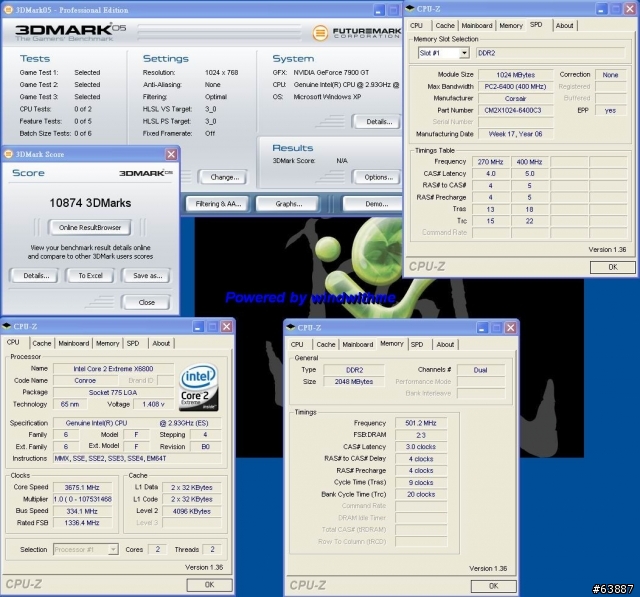Minimize the CPU-Z Memory window
640x597 pixels.
482,328
